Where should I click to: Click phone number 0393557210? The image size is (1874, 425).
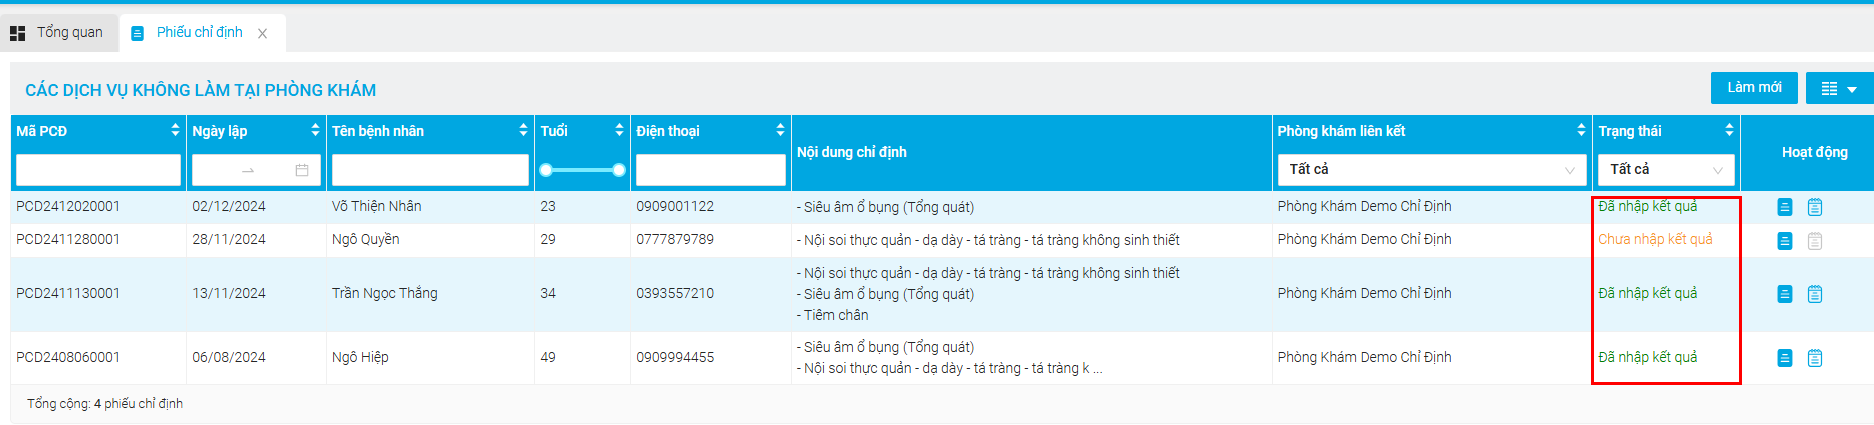point(675,293)
